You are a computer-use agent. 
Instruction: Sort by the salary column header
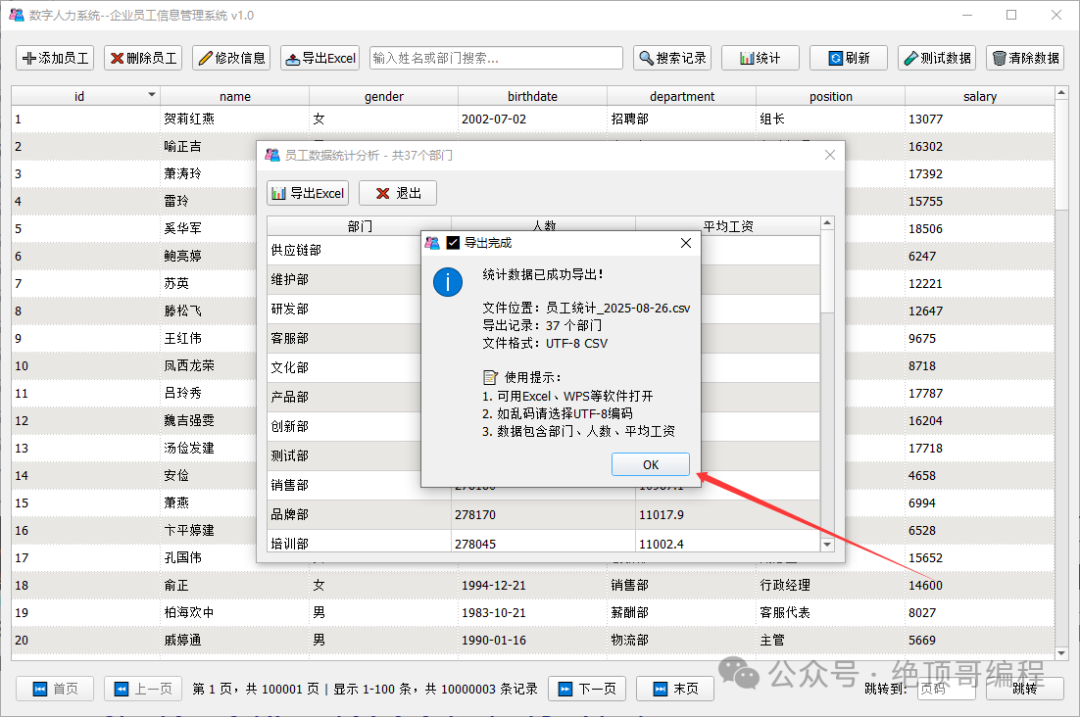(979, 96)
